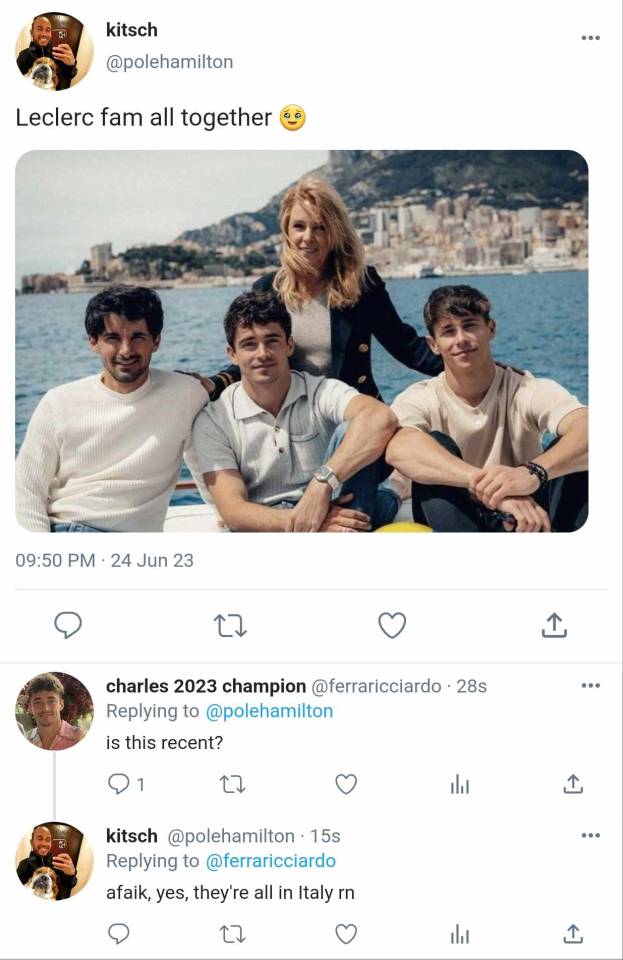Open kitsch's profile avatar on main tweet
The width and height of the screenshot is (623, 960).
tap(54, 52)
